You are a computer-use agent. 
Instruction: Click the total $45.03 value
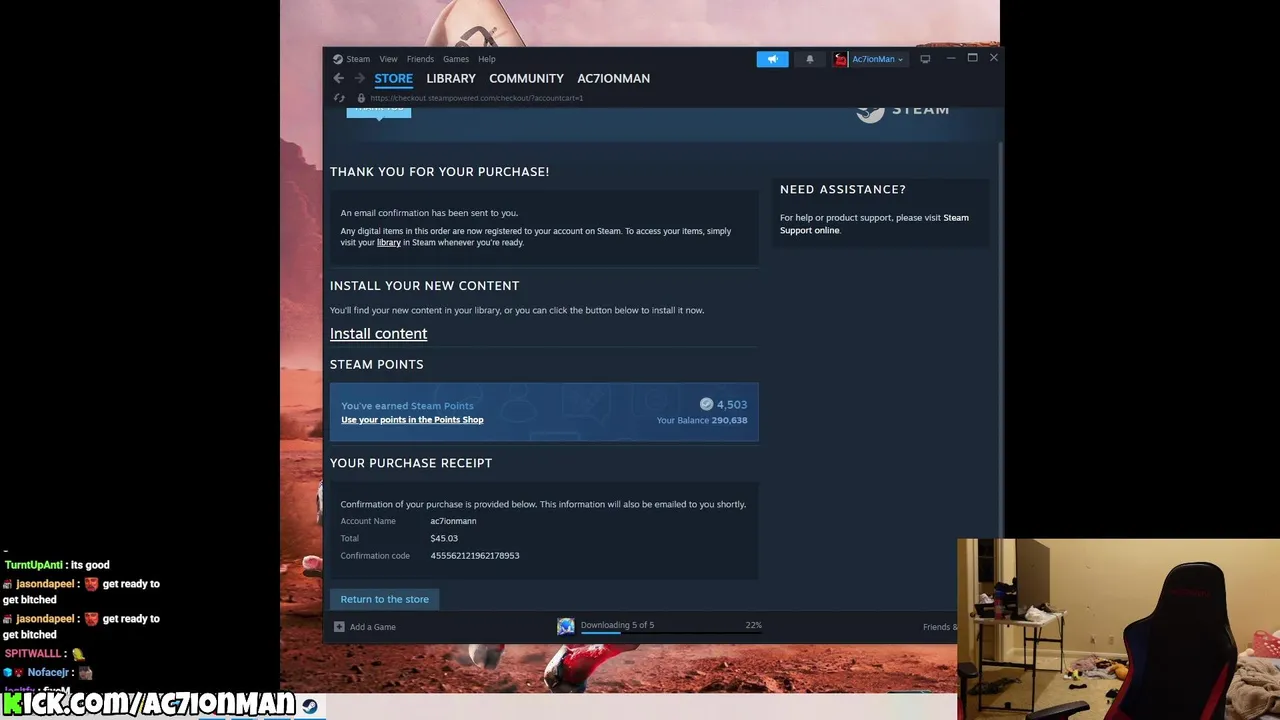444,538
